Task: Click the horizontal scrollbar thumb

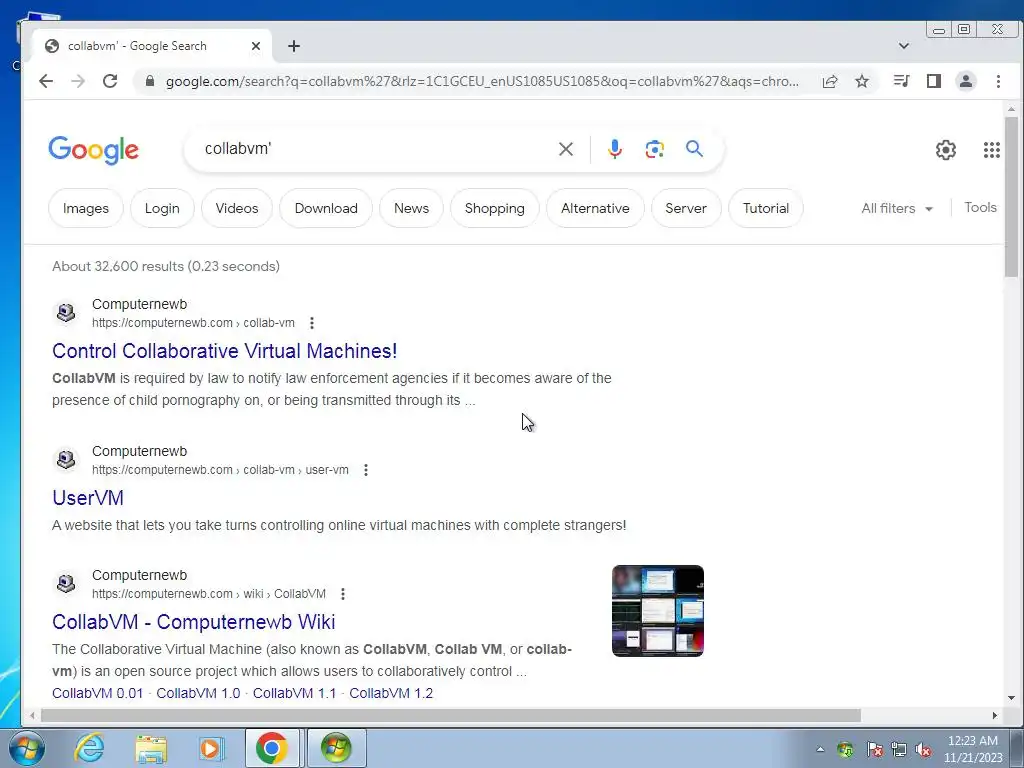Action: 451,716
